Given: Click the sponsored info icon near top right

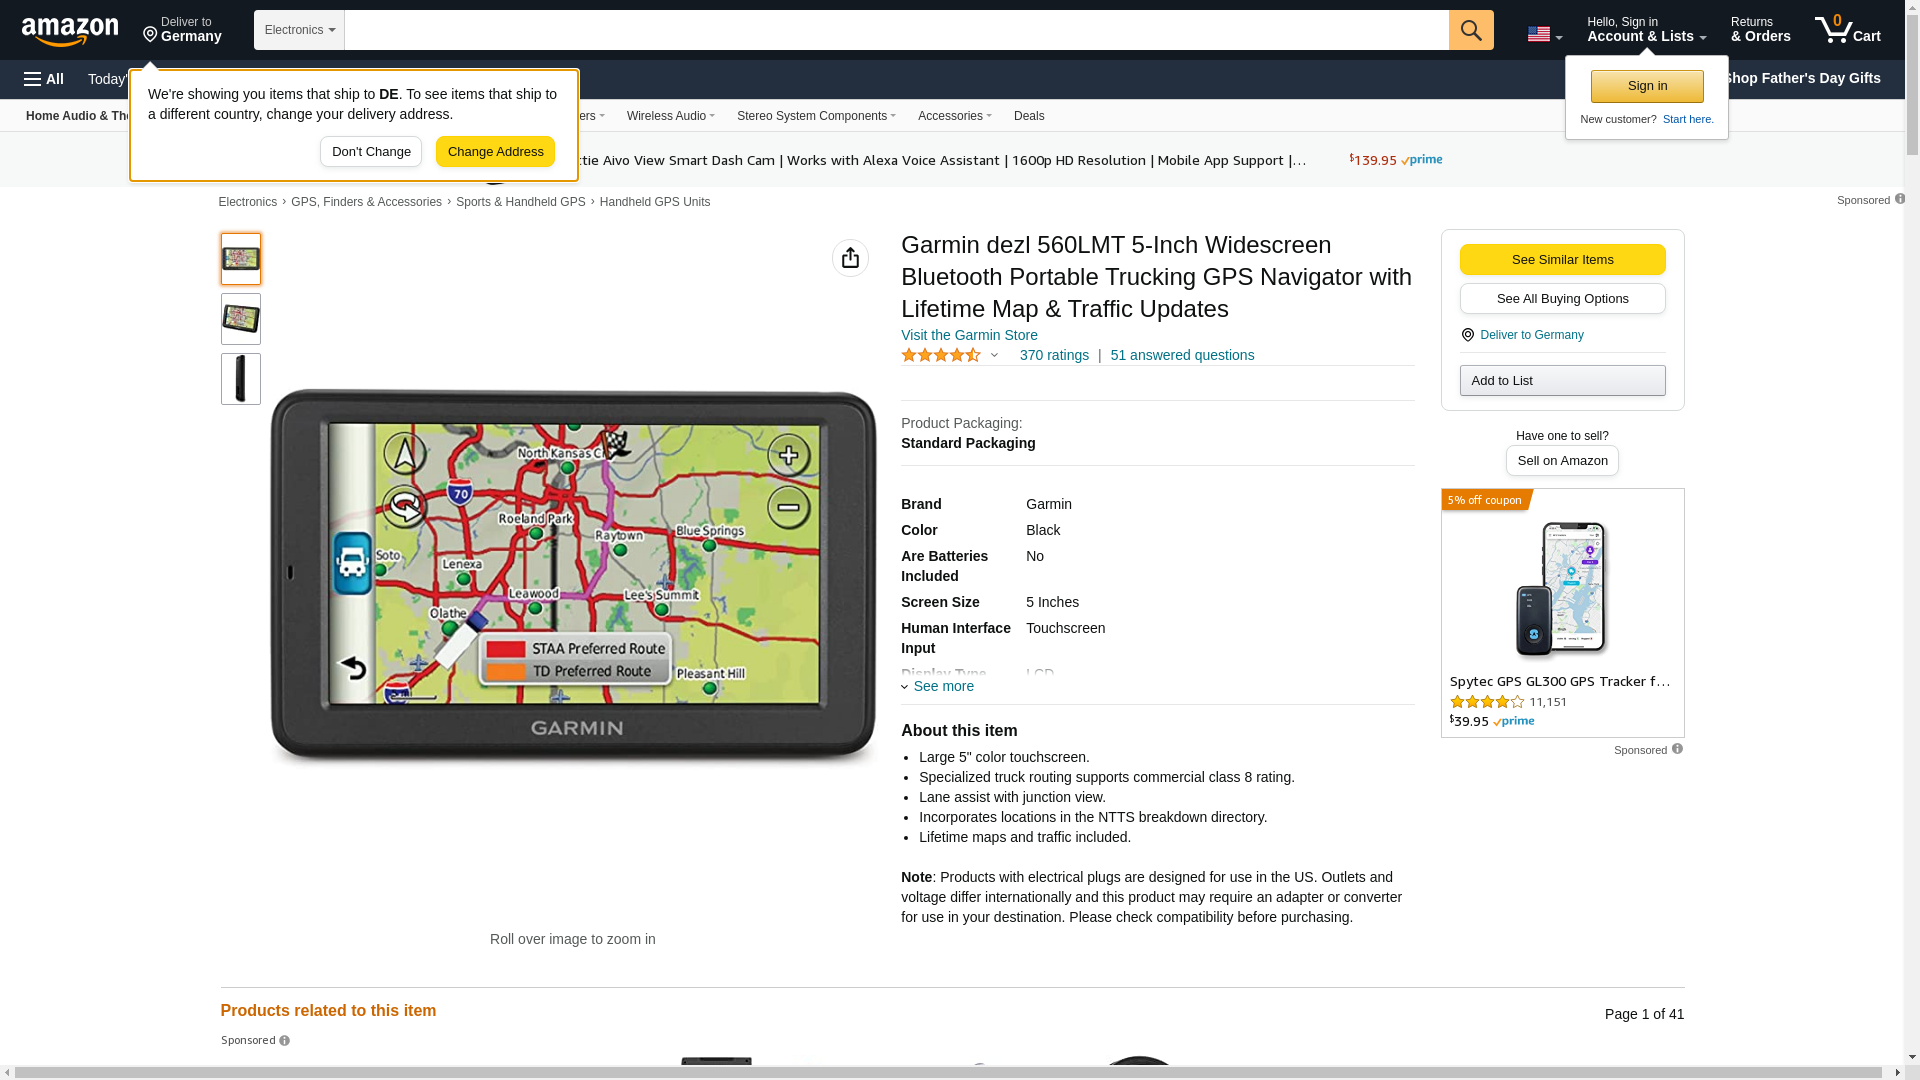Looking at the screenshot, I should tap(1899, 199).
